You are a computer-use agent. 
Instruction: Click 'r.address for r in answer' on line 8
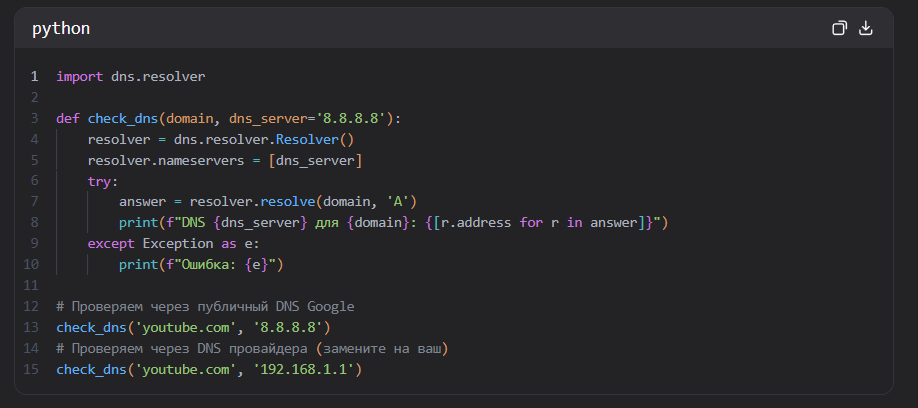[x=539, y=223]
